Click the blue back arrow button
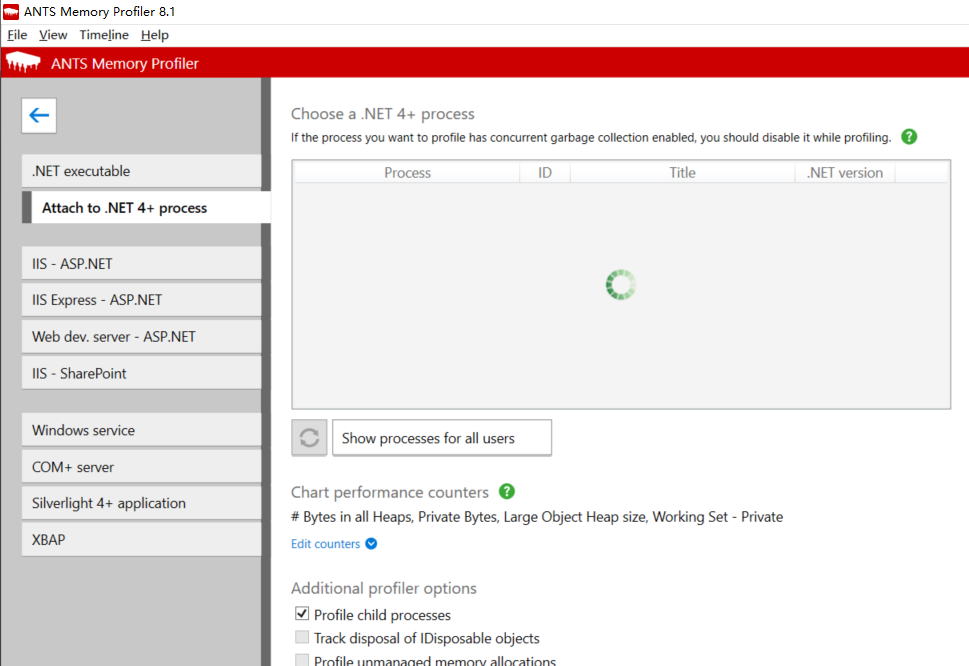Image resolution: width=969 pixels, height=666 pixels. click(x=39, y=116)
